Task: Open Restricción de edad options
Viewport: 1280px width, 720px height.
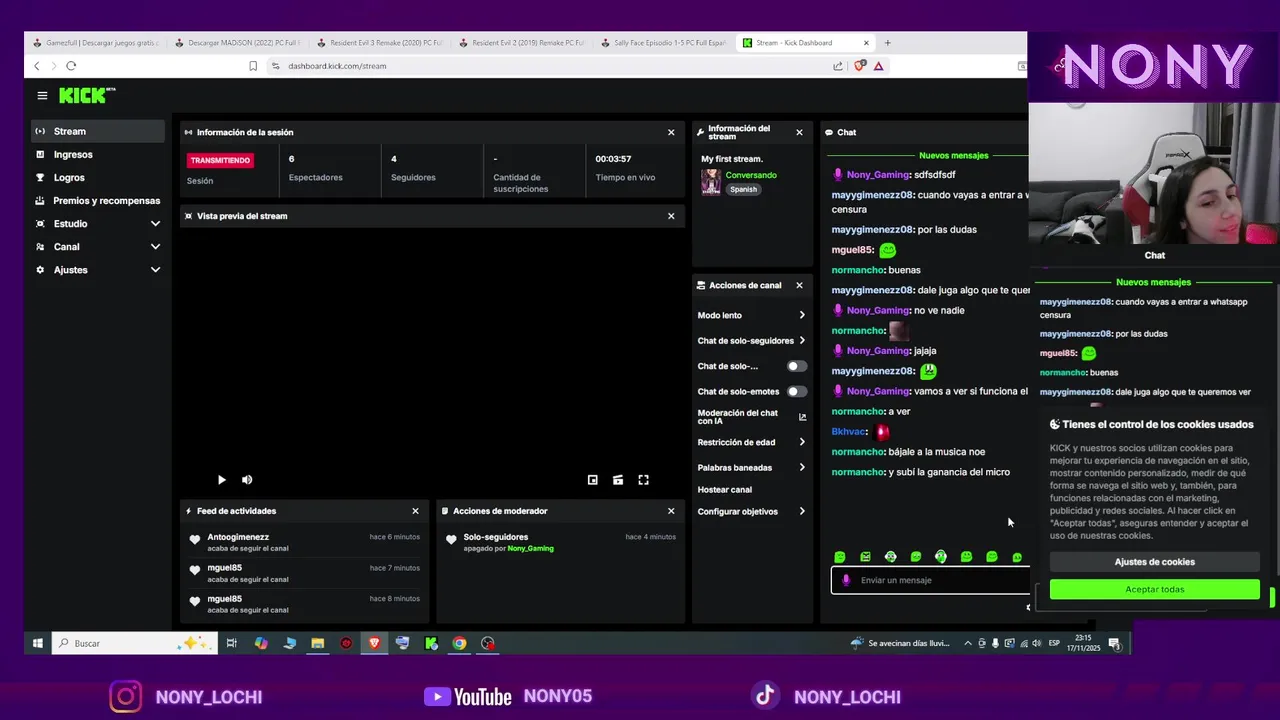Action: tap(751, 442)
